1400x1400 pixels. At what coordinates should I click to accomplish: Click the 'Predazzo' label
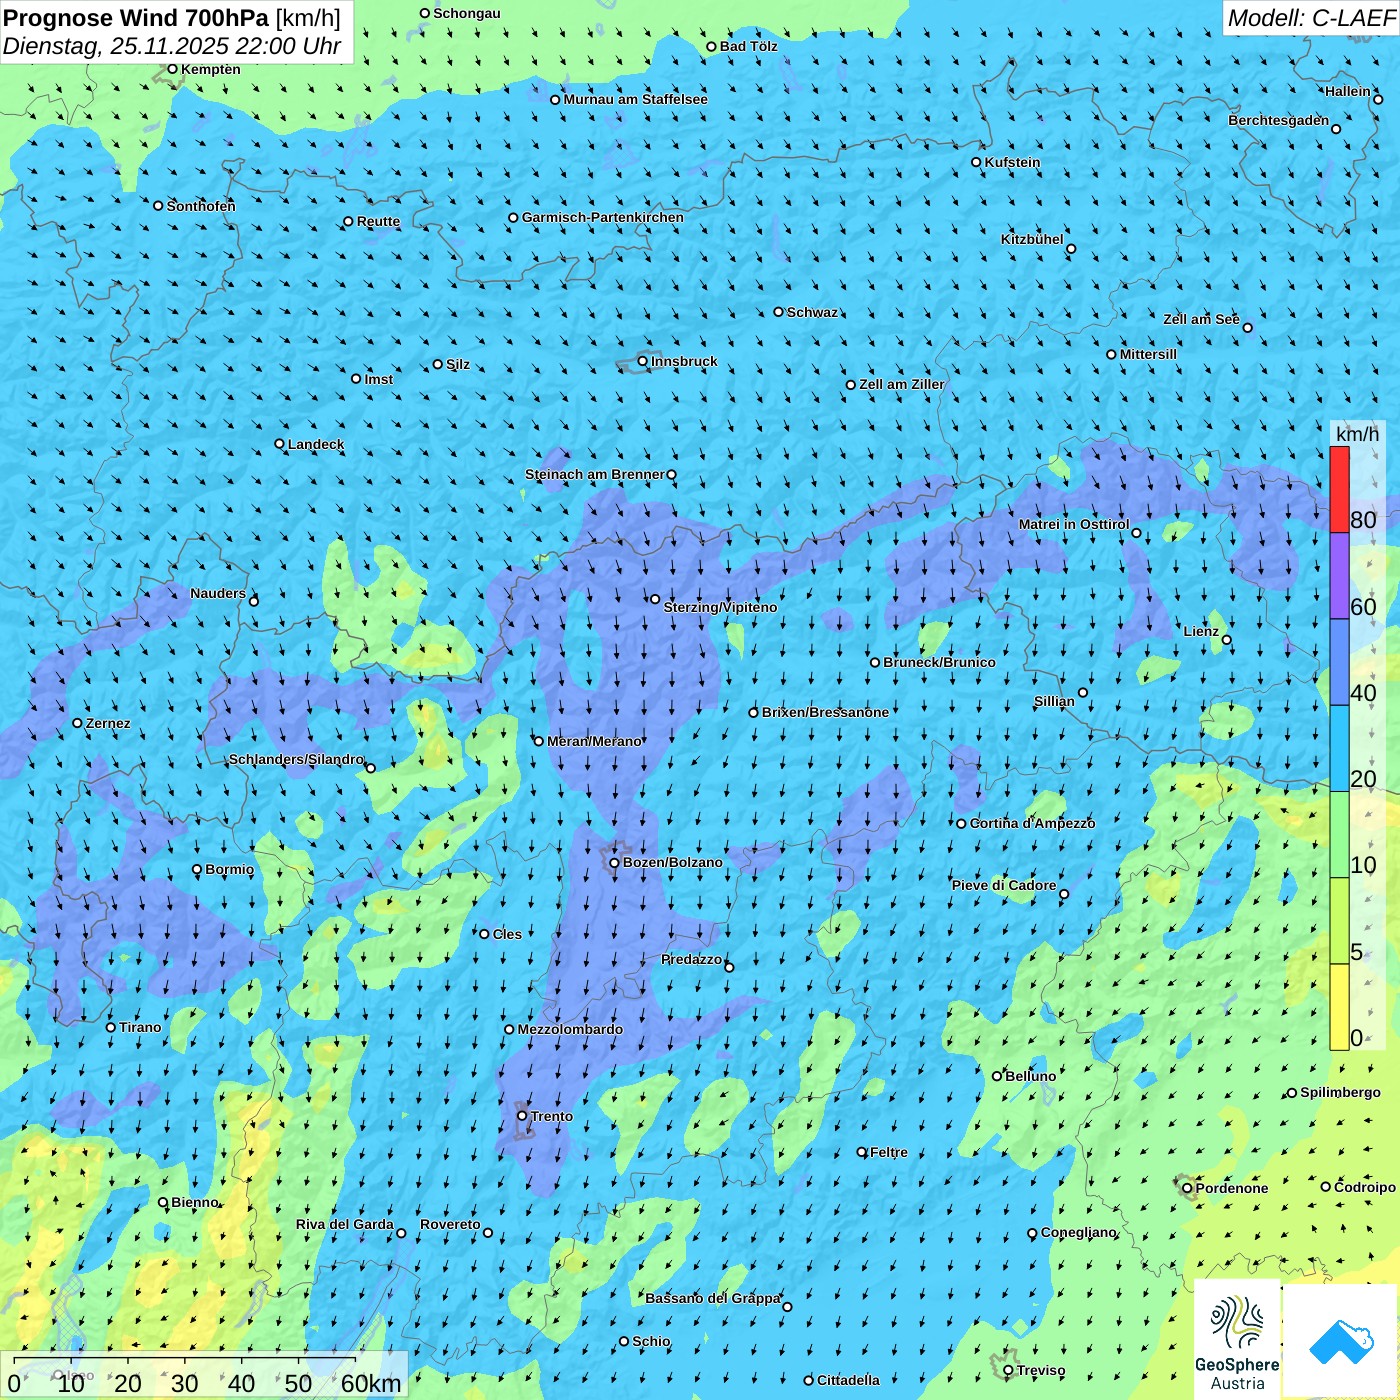(x=692, y=959)
